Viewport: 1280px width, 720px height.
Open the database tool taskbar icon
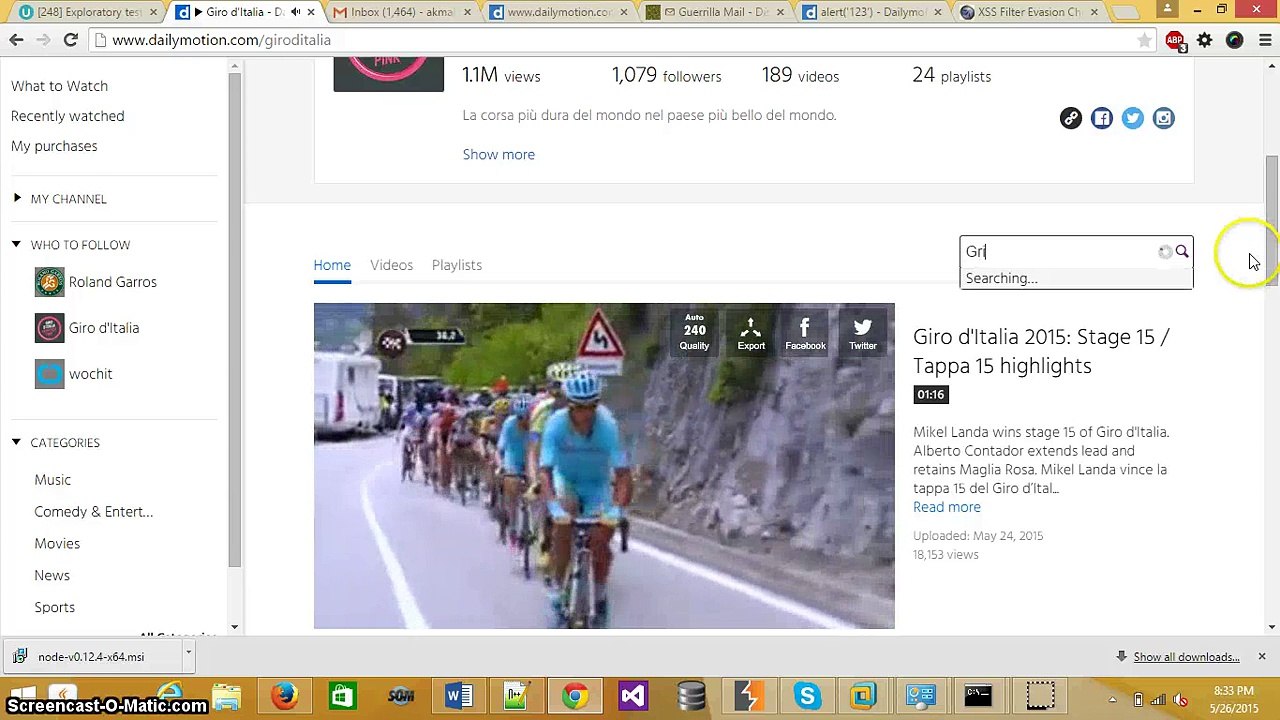tap(691, 695)
